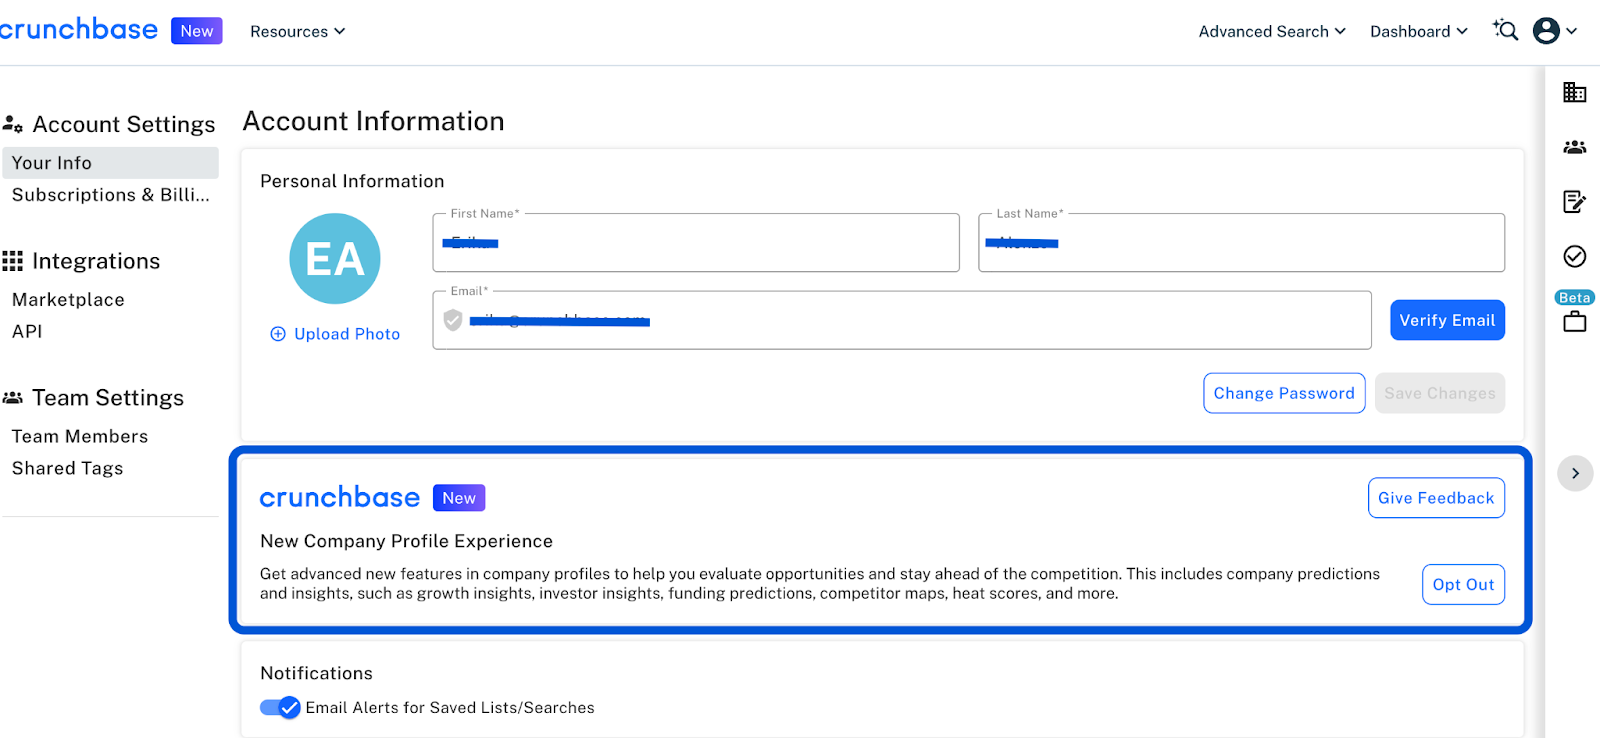1600x738 pixels.
Task: Click the New badge in experience card
Action: click(x=459, y=498)
